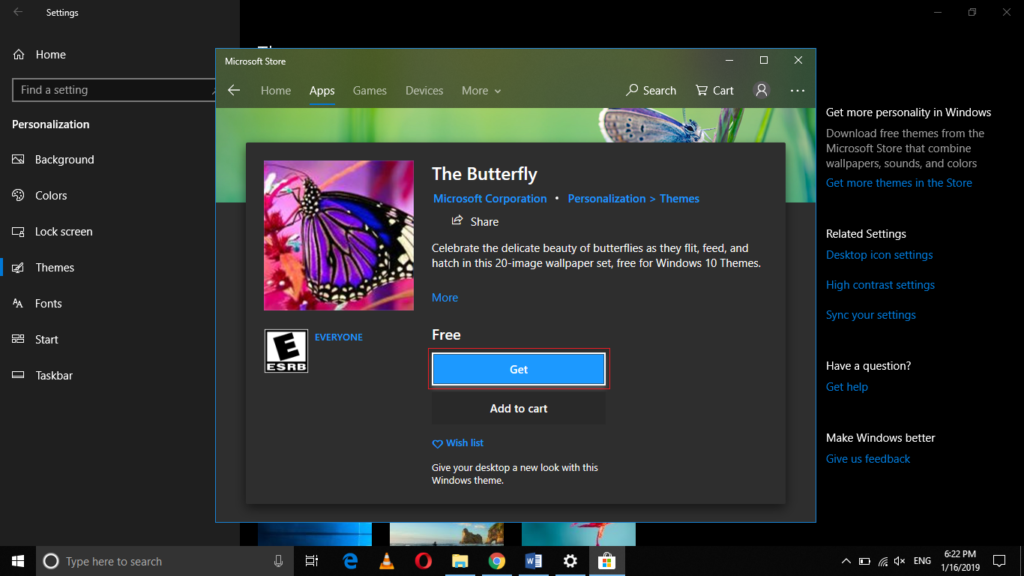This screenshot has width=1024, height=576.
Task: Click the user account profile icon
Action: point(762,90)
